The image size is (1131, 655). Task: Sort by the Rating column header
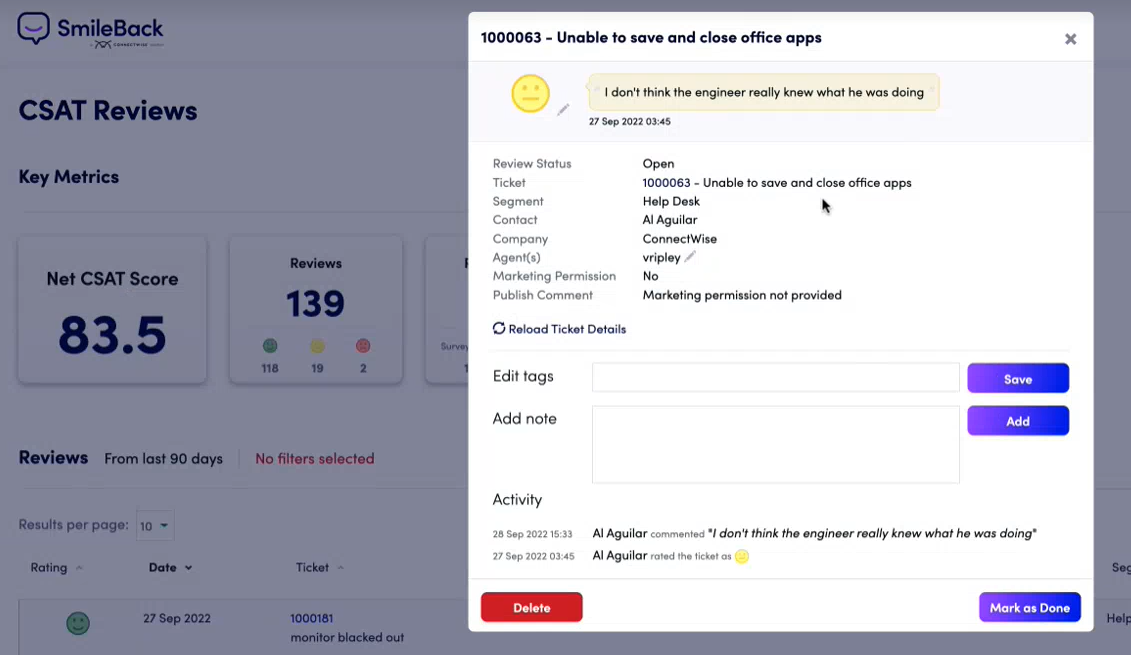point(56,568)
